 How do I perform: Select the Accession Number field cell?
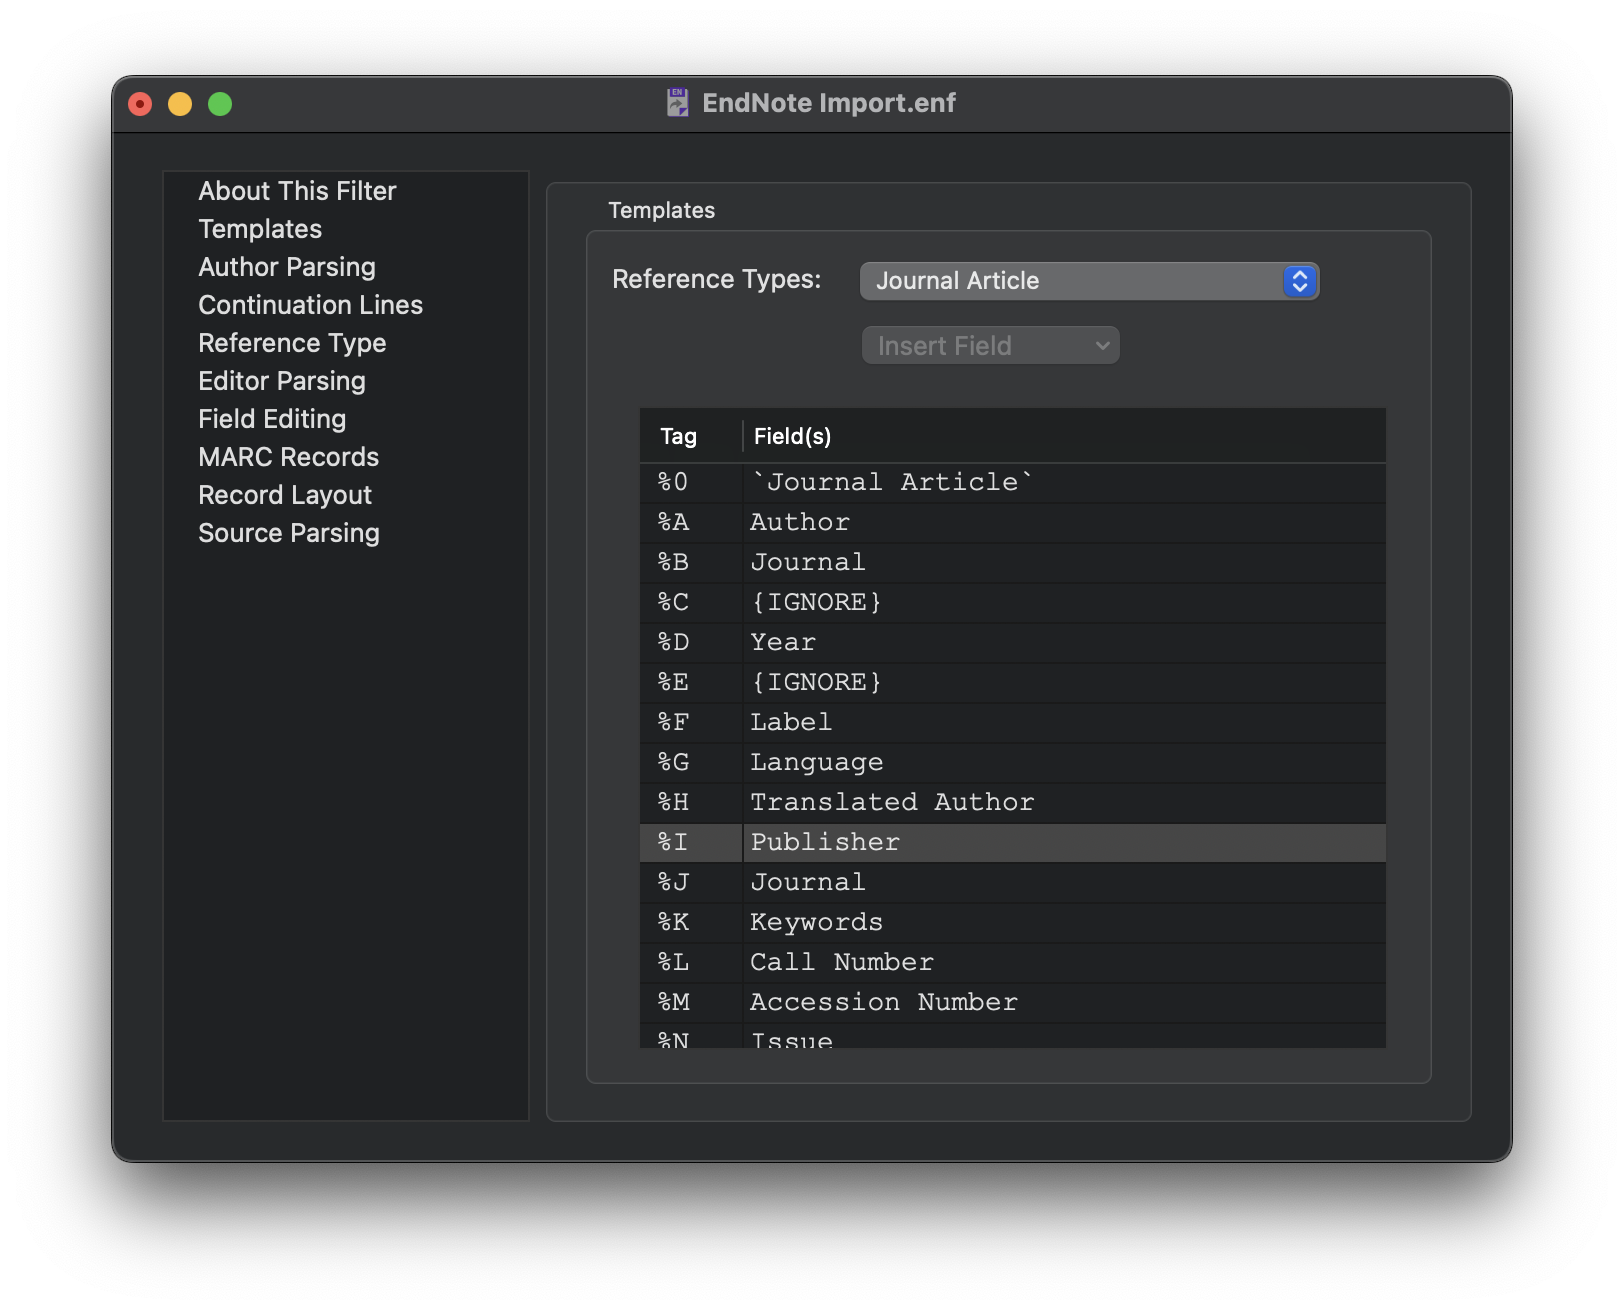[x=1065, y=1002]
